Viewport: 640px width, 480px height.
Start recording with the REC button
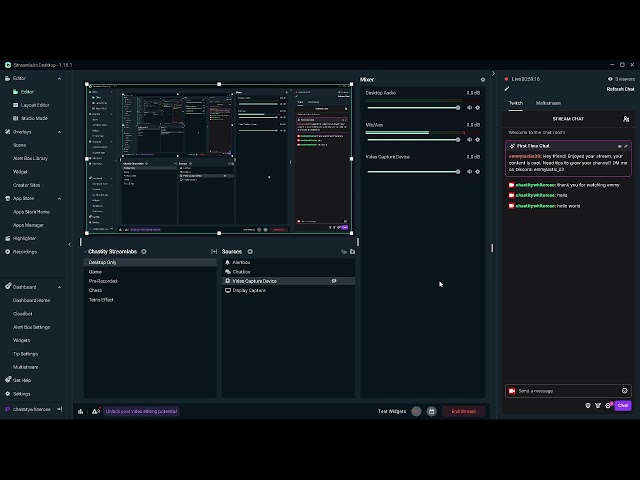click(416, 411)
